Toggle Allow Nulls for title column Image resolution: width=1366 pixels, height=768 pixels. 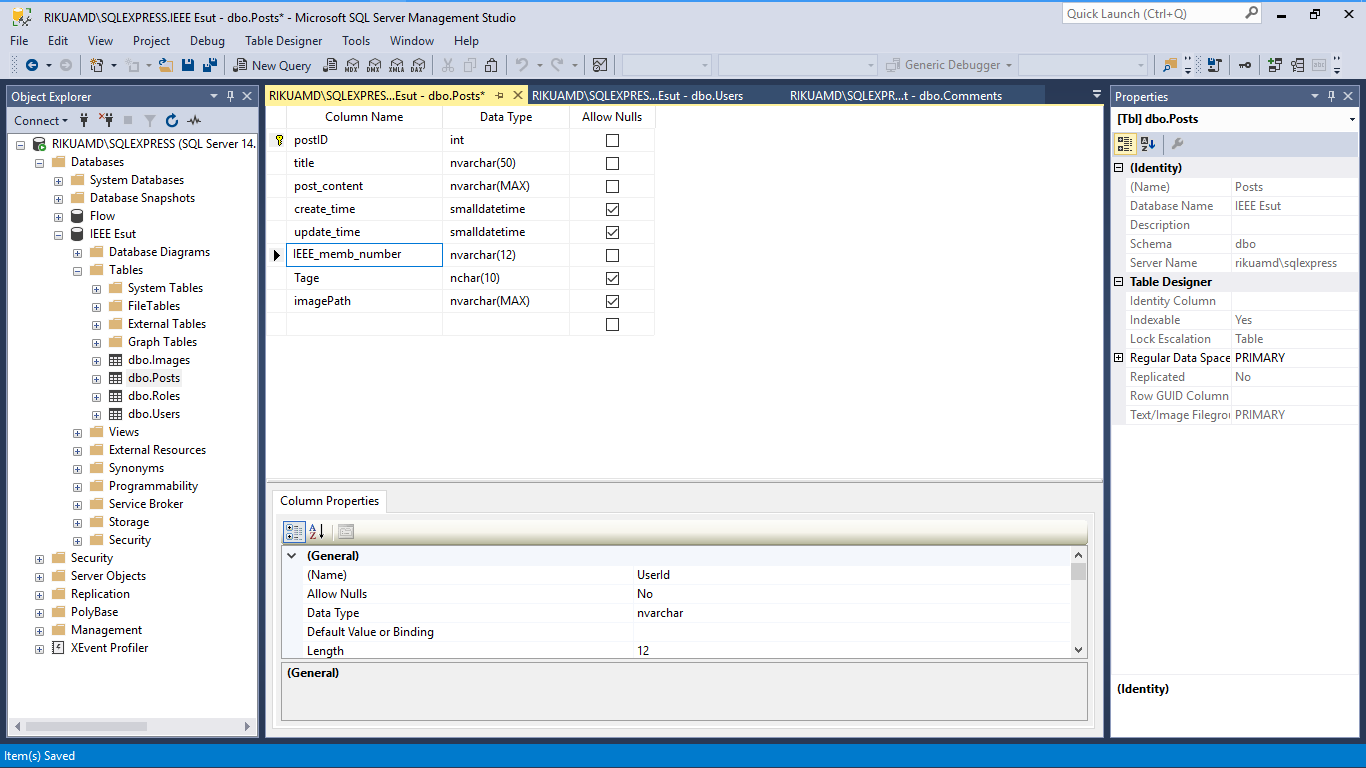[x=613, y=163]
